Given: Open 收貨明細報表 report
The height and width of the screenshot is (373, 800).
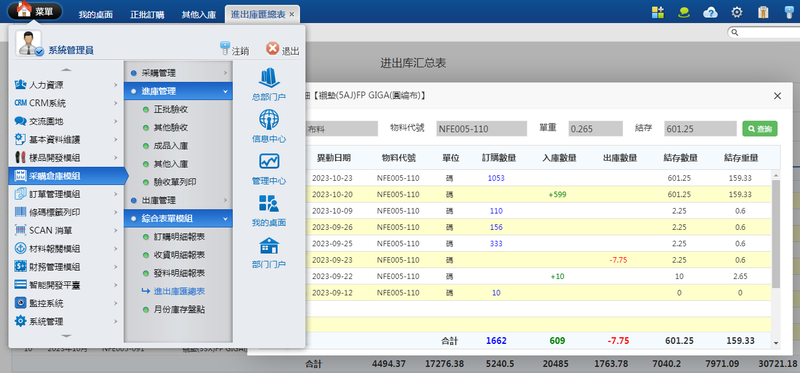Looking at the screenshot, I should (x=180, y=255).
